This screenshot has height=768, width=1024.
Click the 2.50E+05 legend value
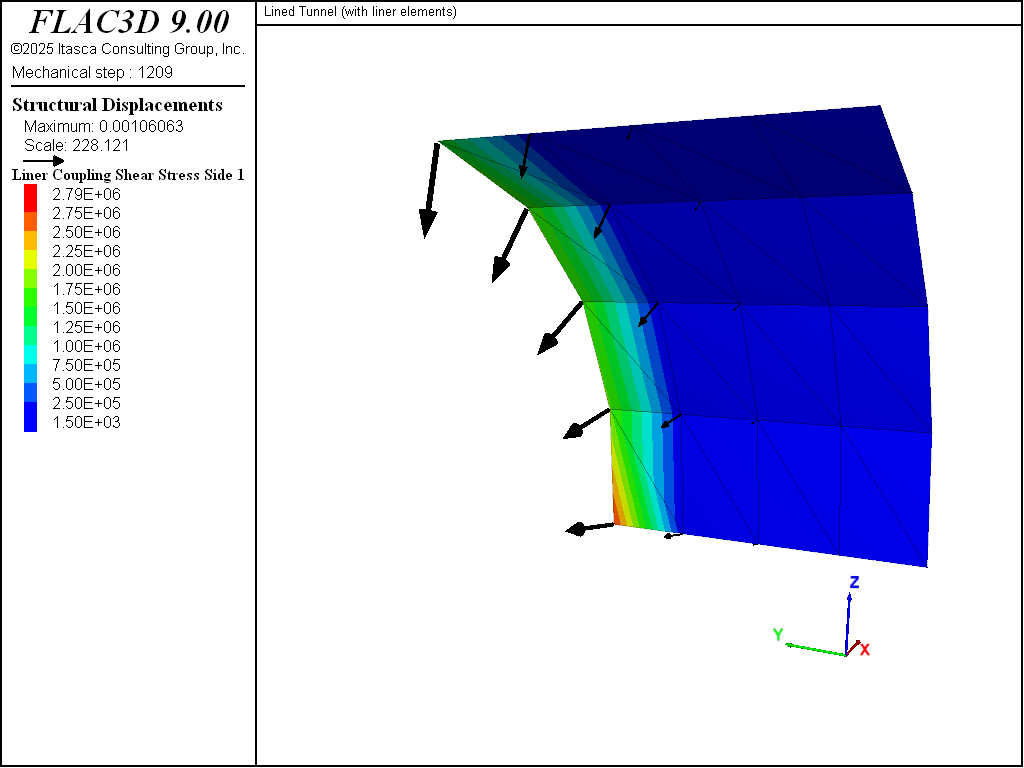click(x=86, y=403)
